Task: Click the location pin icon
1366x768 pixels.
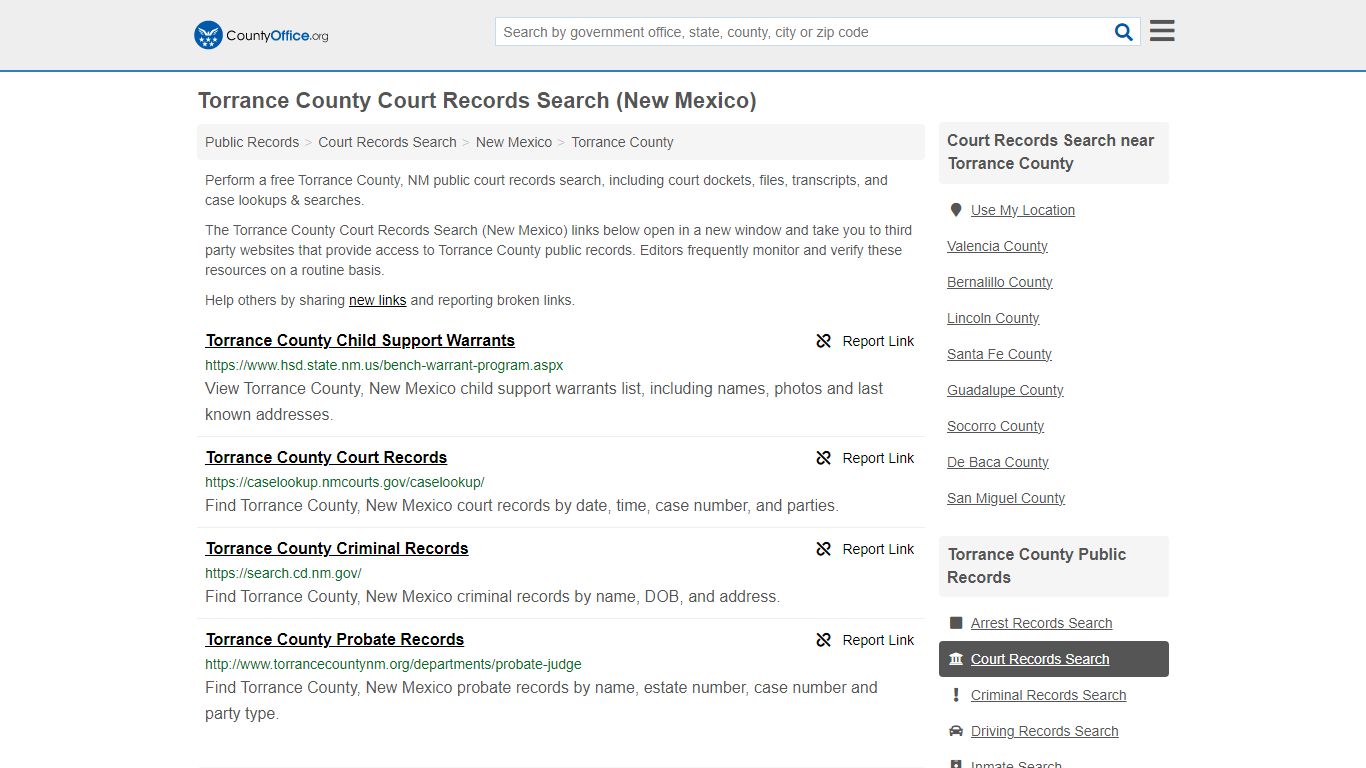Action: pos(956,210)
